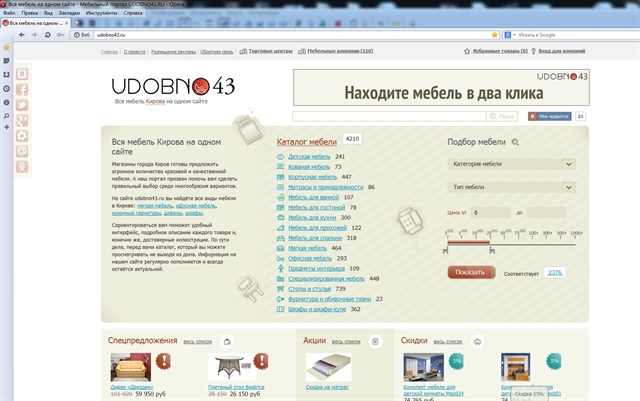Click the Twitter share icon

click(x=22, y=104)
